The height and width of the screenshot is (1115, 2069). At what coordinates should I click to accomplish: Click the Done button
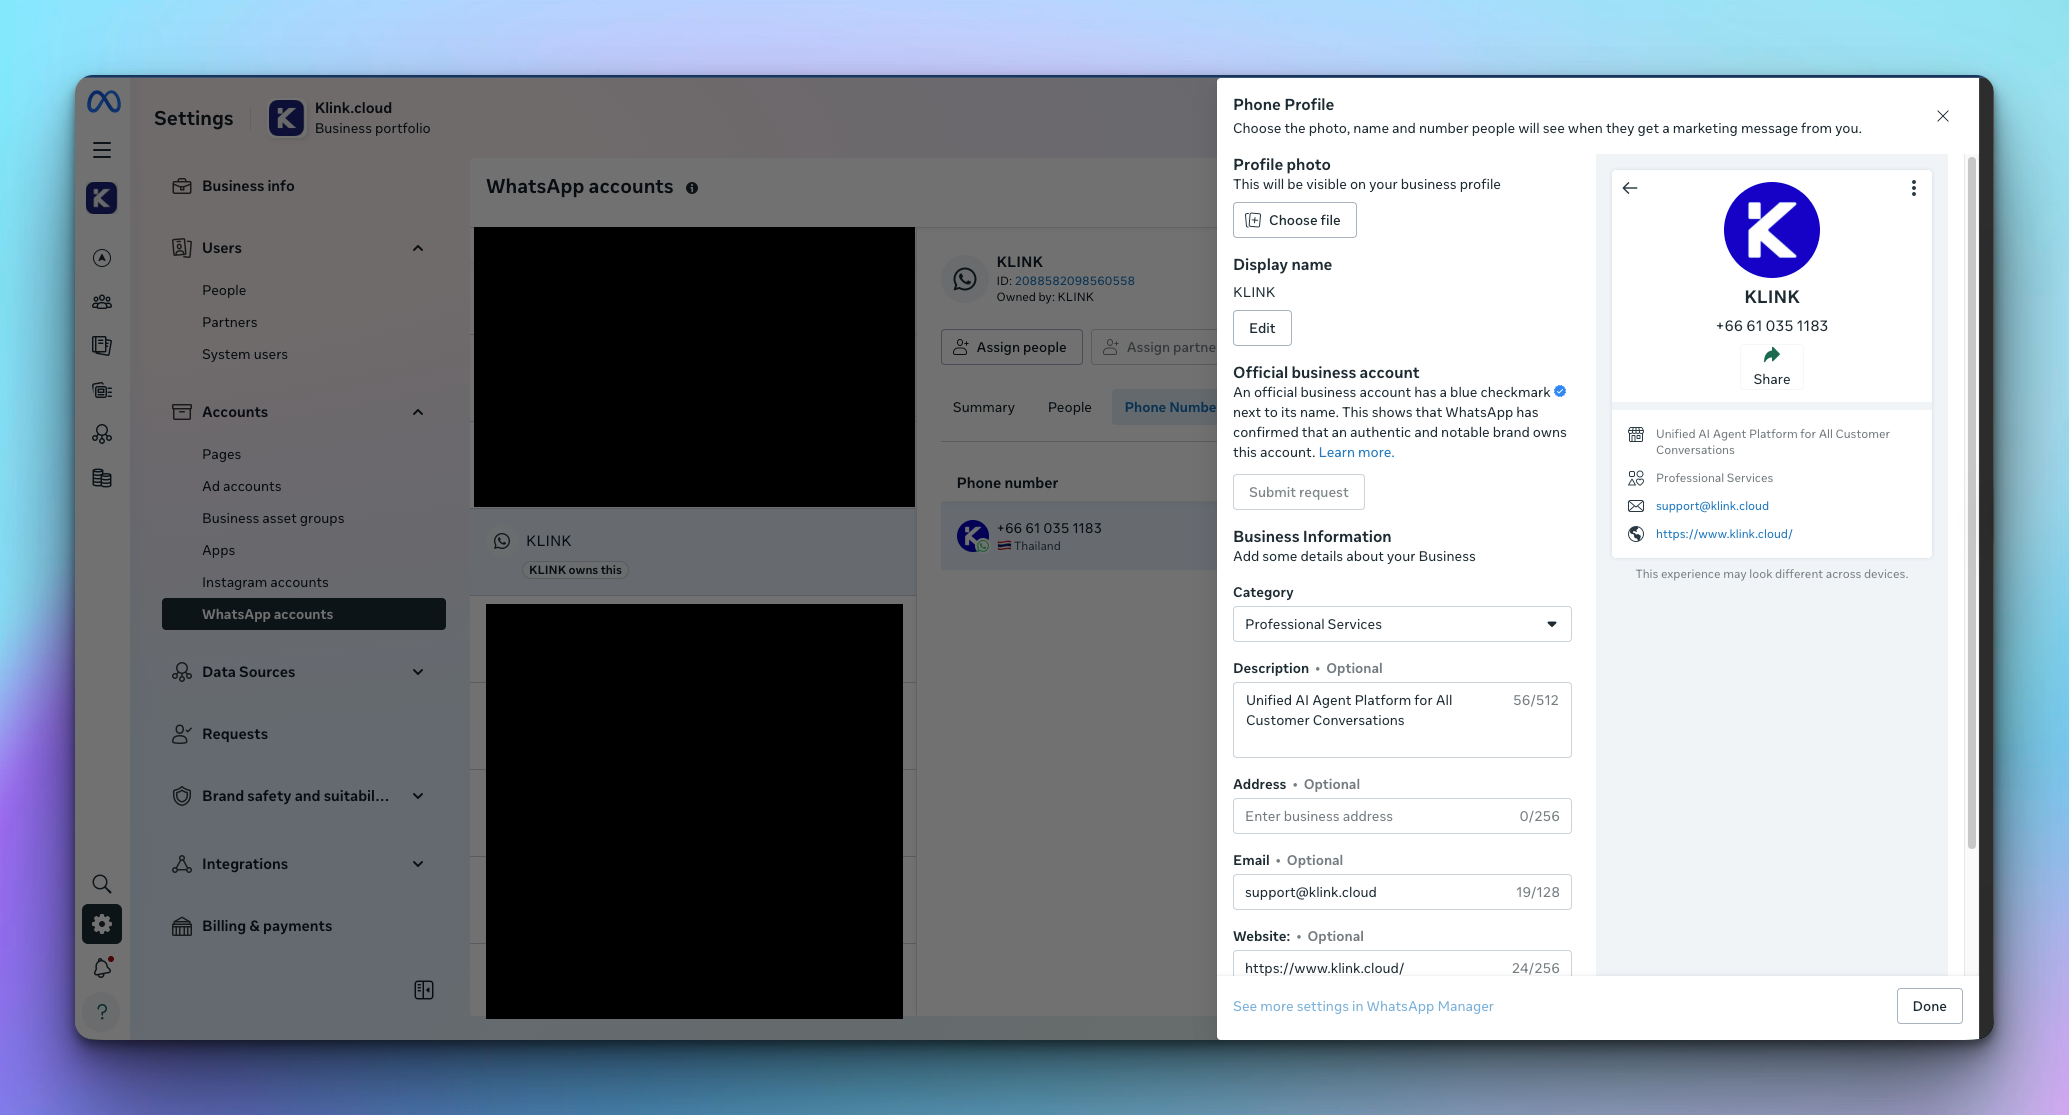[x=1929, y=1006]
